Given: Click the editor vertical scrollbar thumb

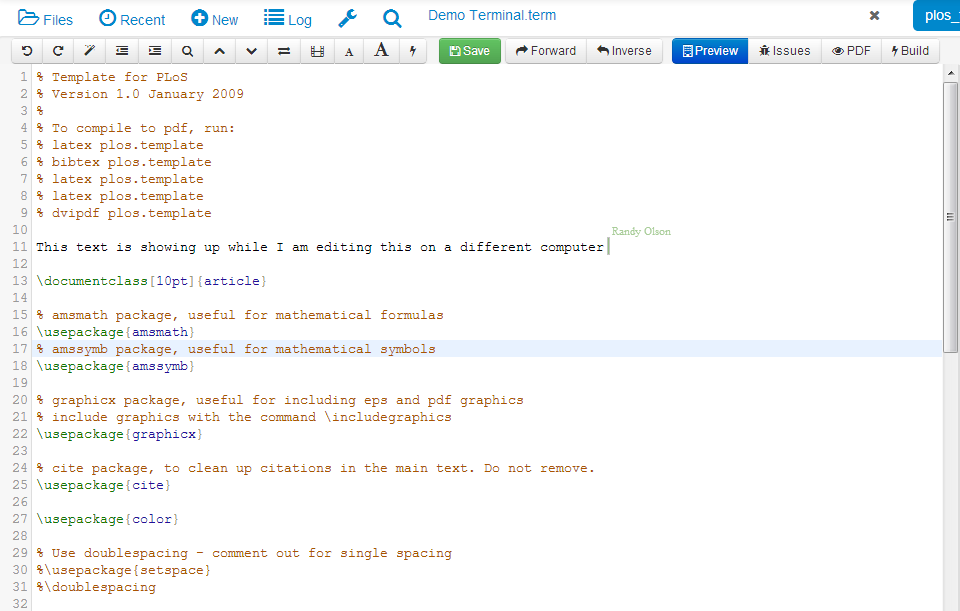Looking at the screenshot, I should click(950, 216).
